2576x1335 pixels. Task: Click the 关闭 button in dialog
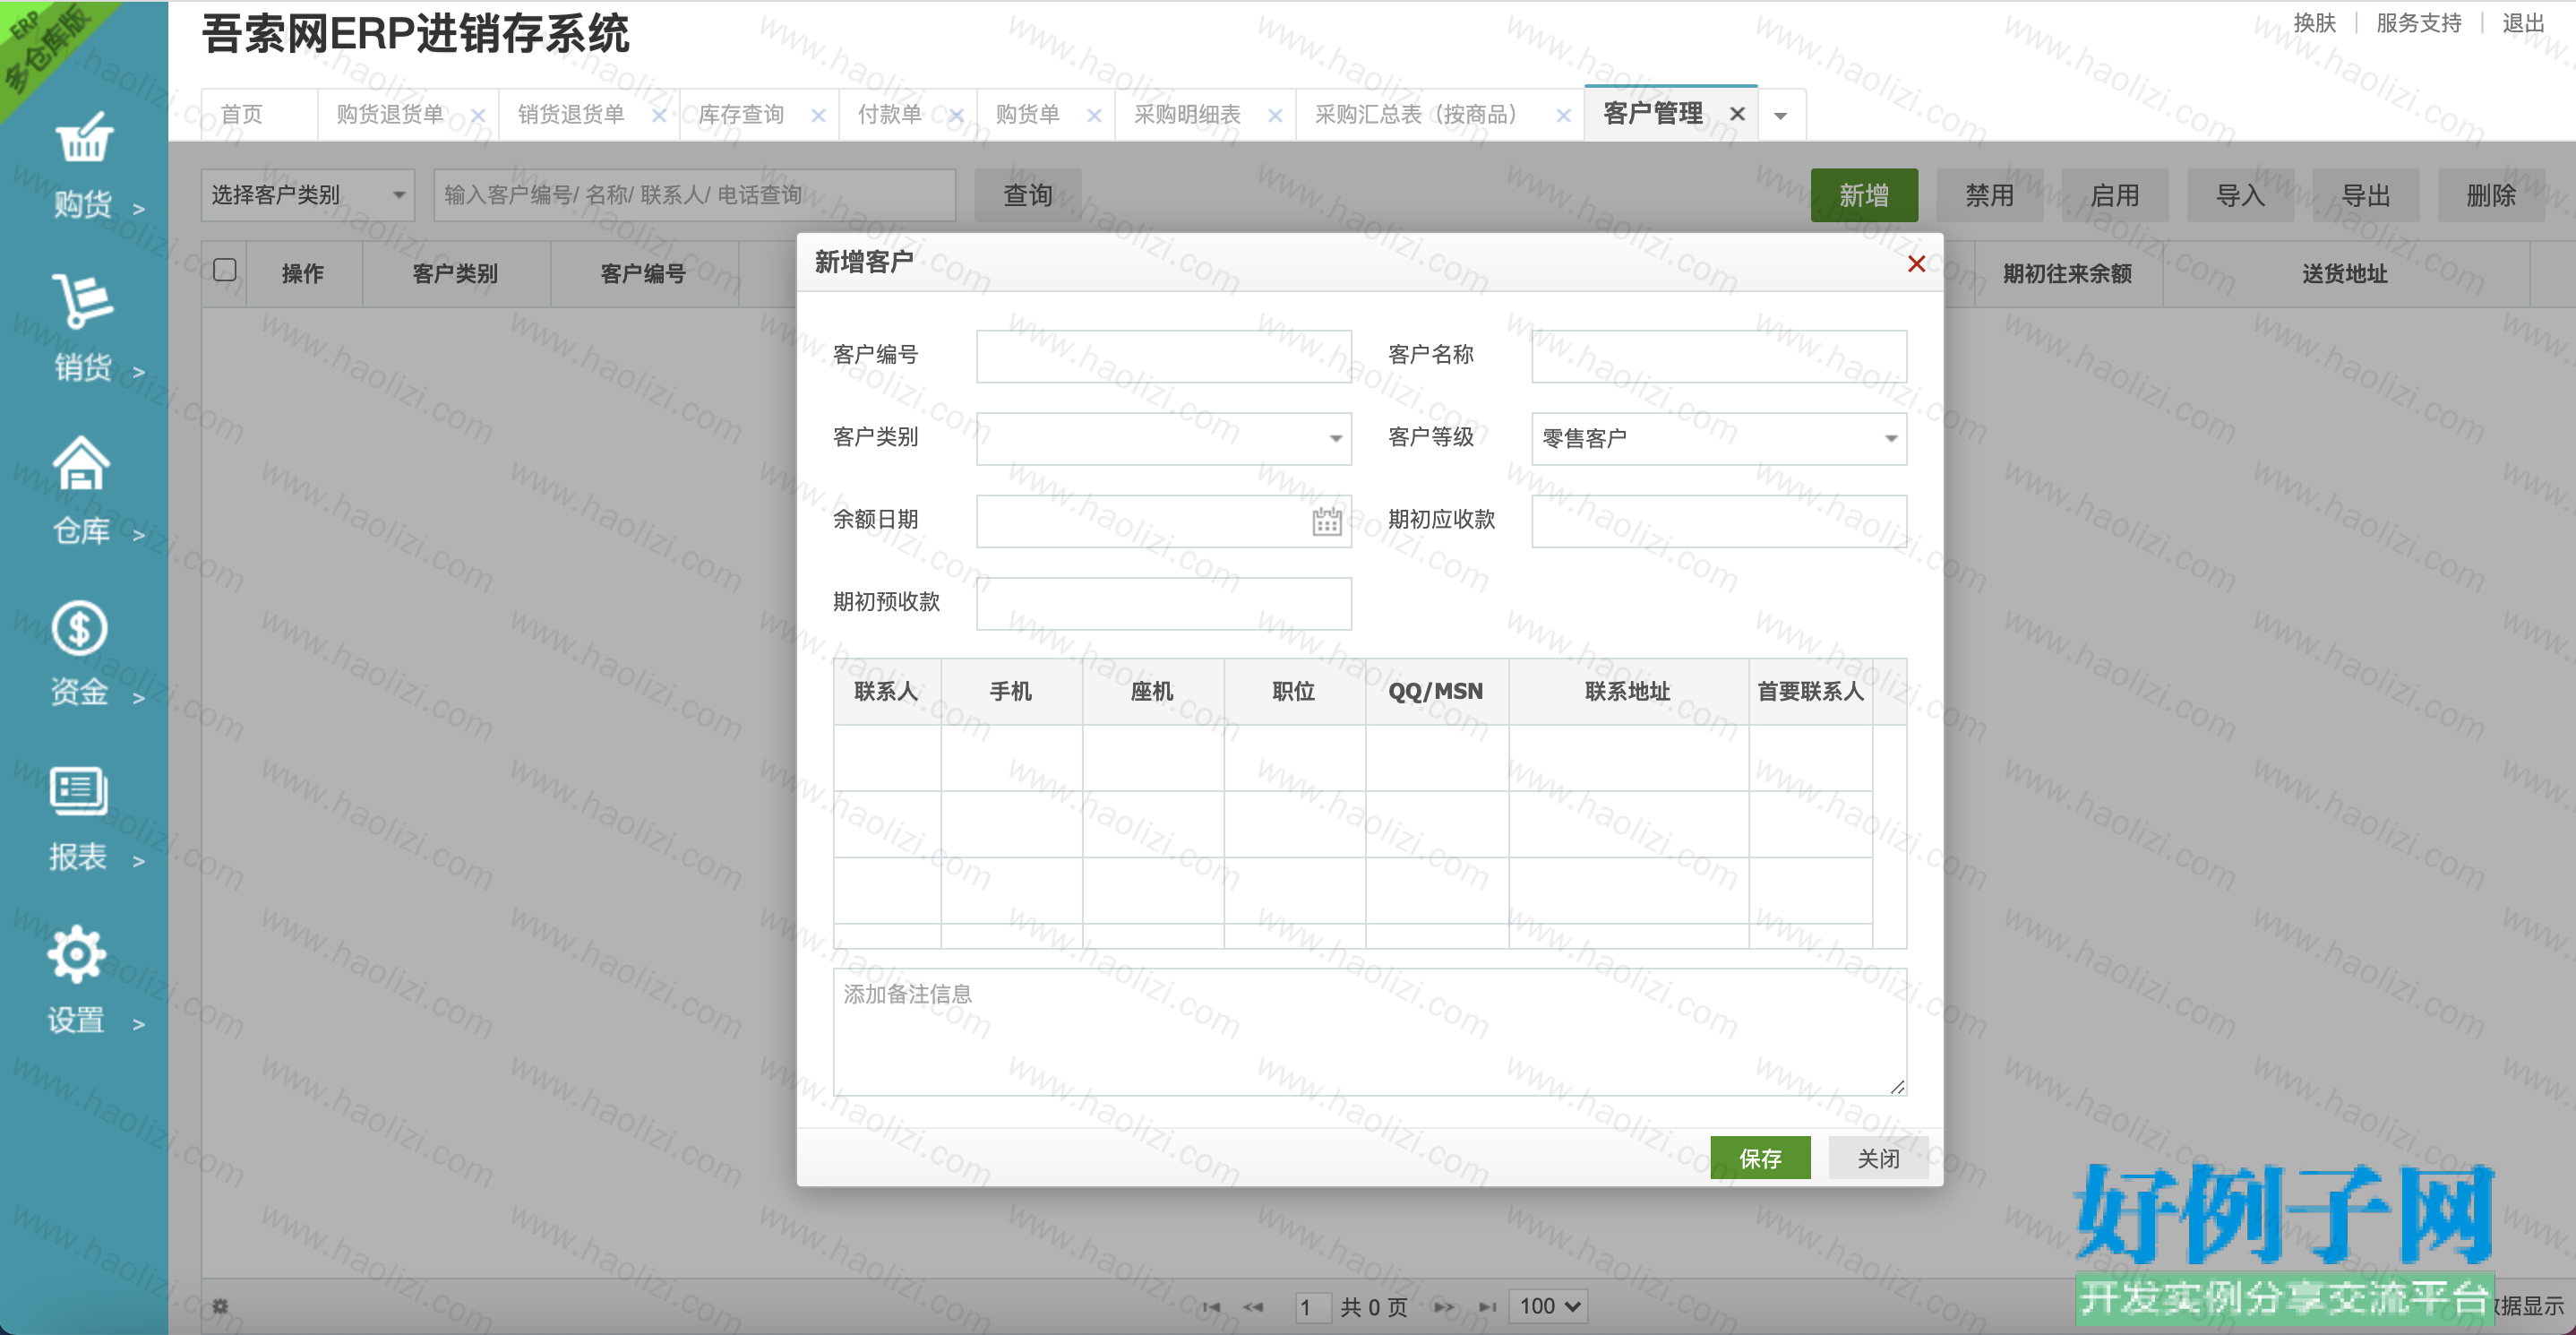coord(1878,1158)
